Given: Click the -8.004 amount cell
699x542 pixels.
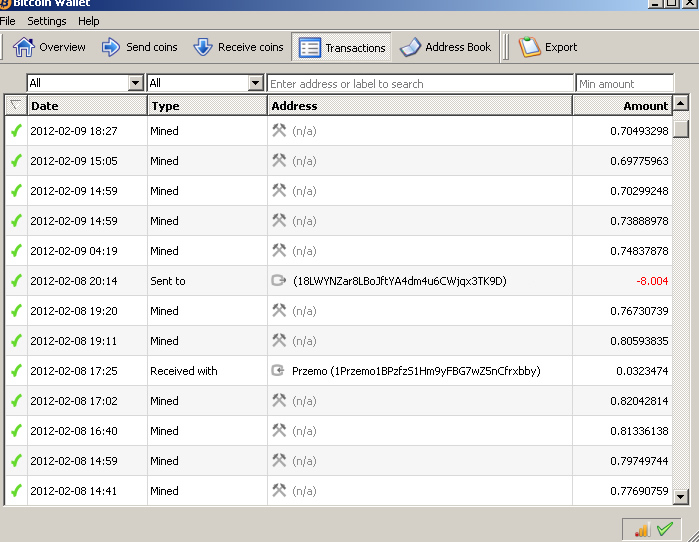Looking at the screenshot, I should (x=622, y=281).
